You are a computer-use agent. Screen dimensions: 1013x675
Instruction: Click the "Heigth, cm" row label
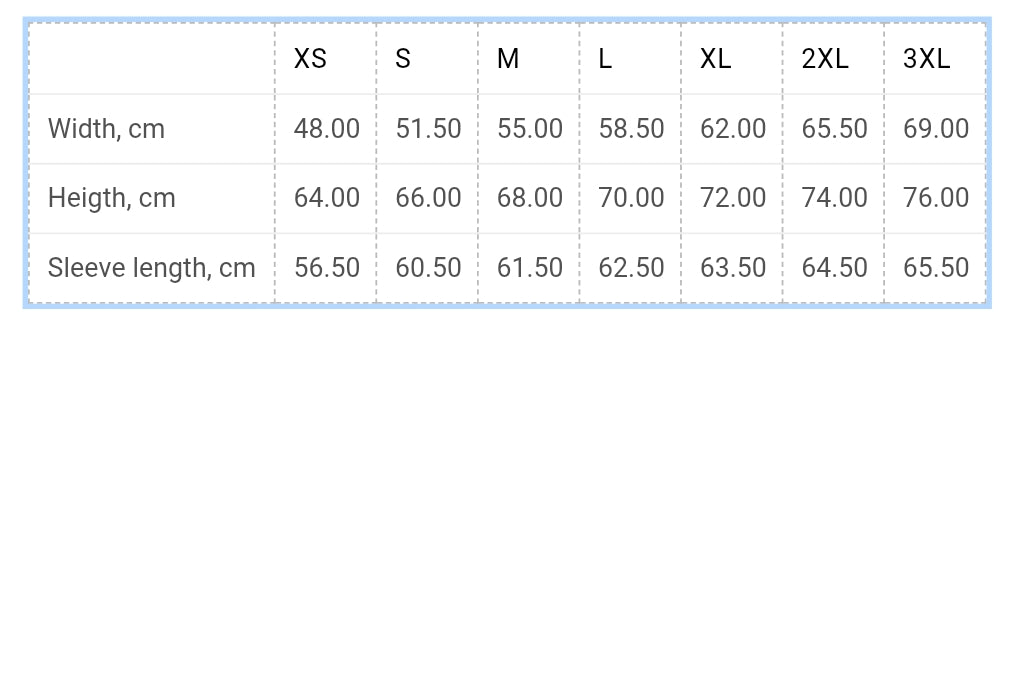112,198
